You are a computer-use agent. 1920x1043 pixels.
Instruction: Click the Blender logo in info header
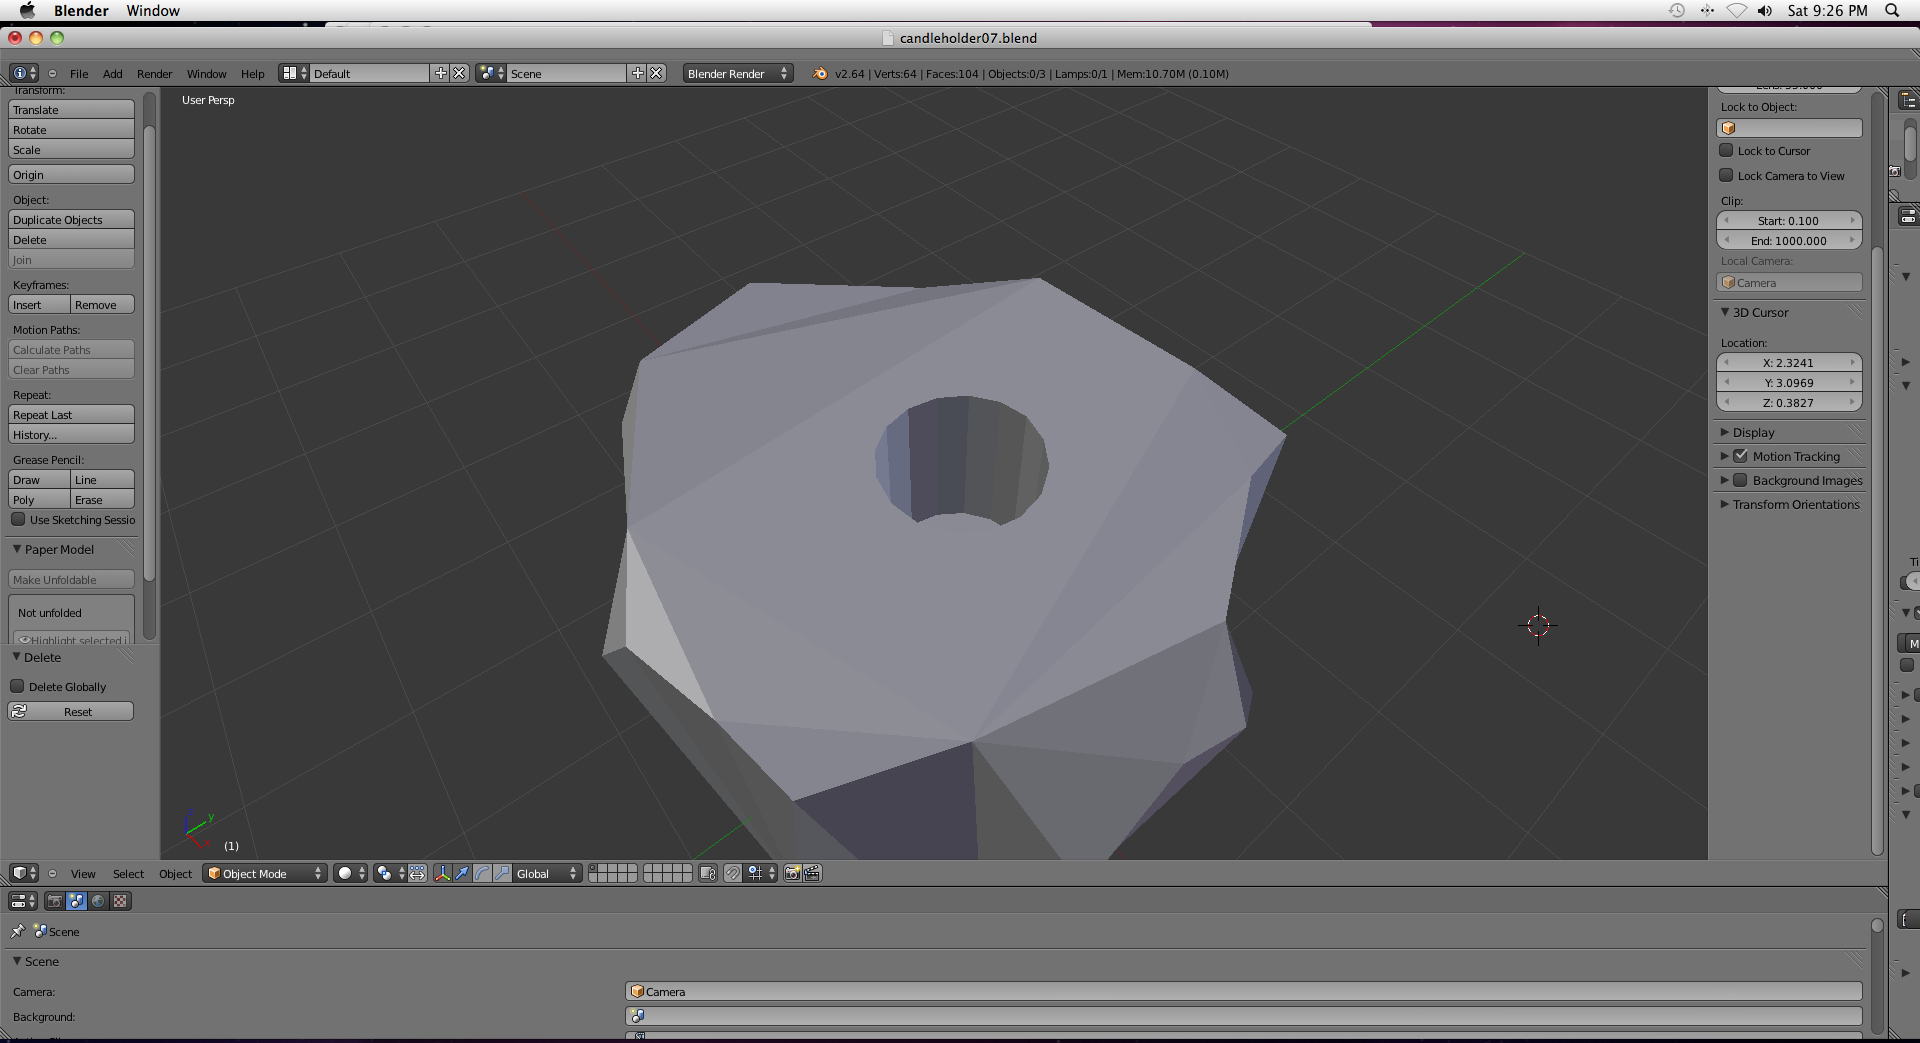(x=820, y=73)
